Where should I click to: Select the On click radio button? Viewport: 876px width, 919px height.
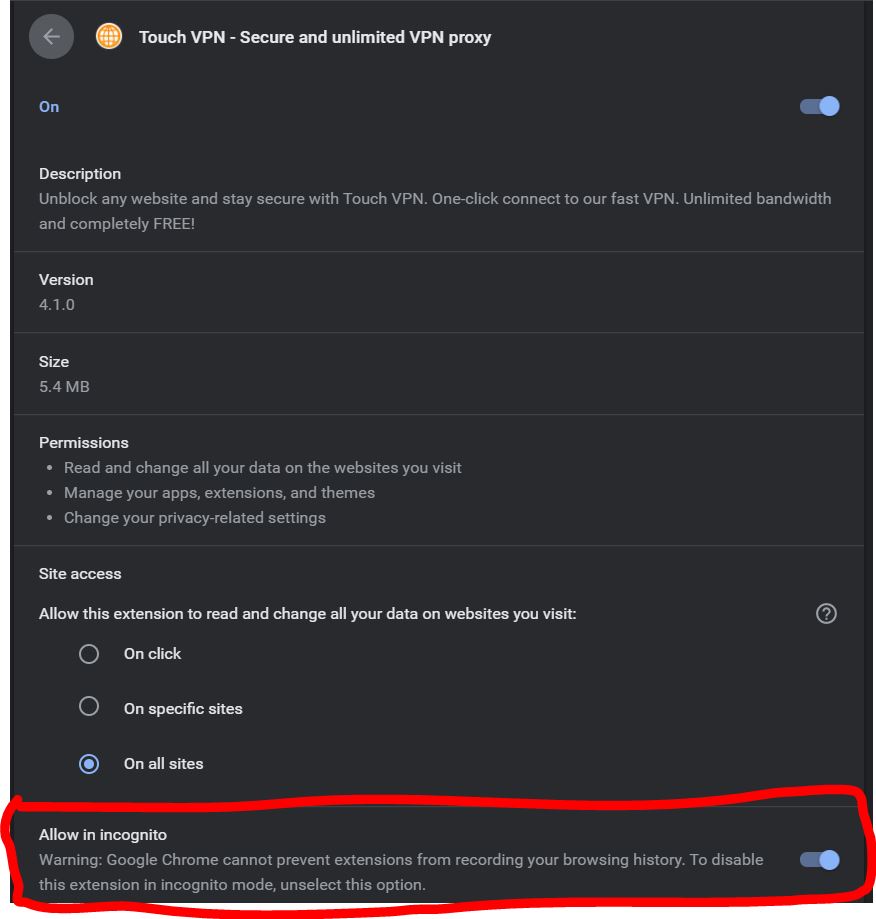[x=88, y=653]
